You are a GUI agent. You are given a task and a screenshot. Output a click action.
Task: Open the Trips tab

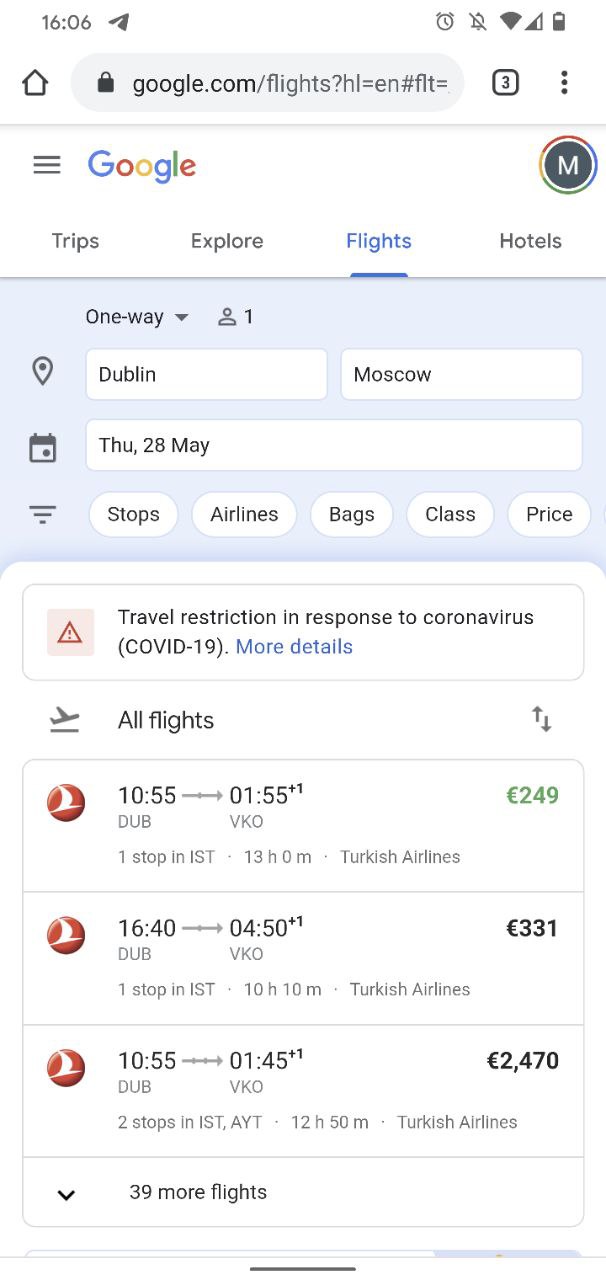pyautogui.click(x=75, y=241)
